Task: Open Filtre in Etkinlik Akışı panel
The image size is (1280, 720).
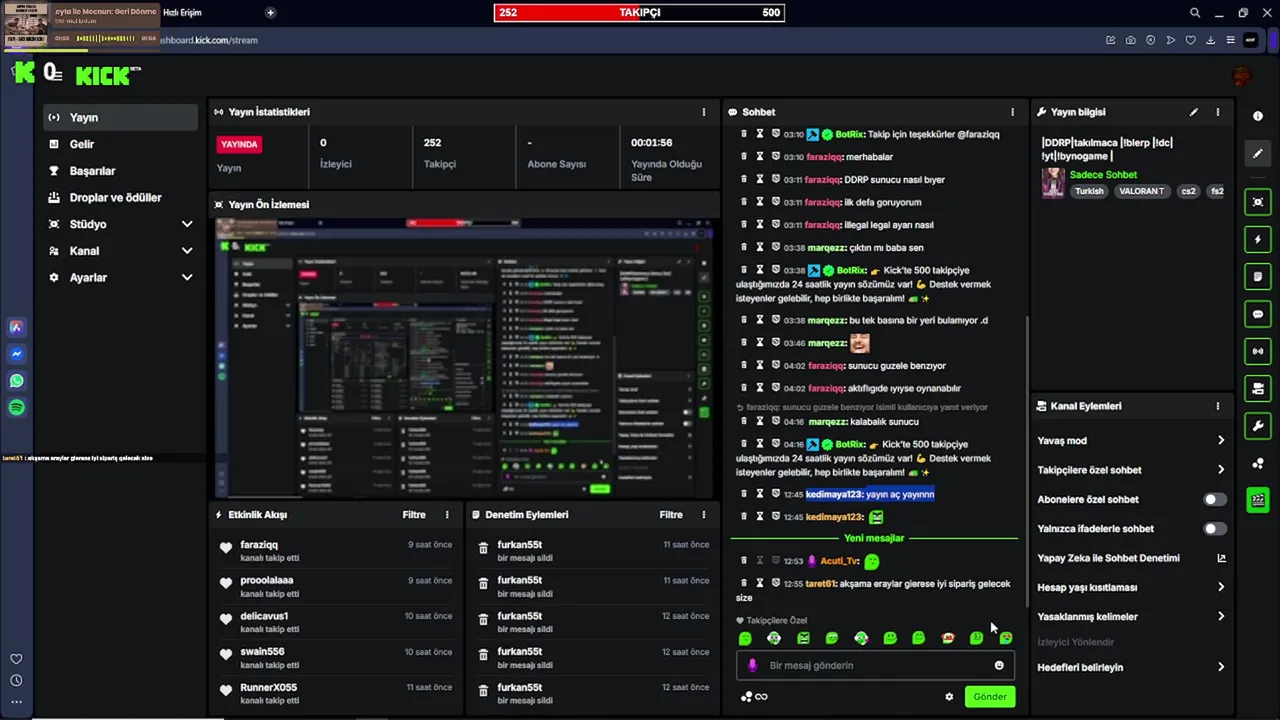Action: coord(414,515)
